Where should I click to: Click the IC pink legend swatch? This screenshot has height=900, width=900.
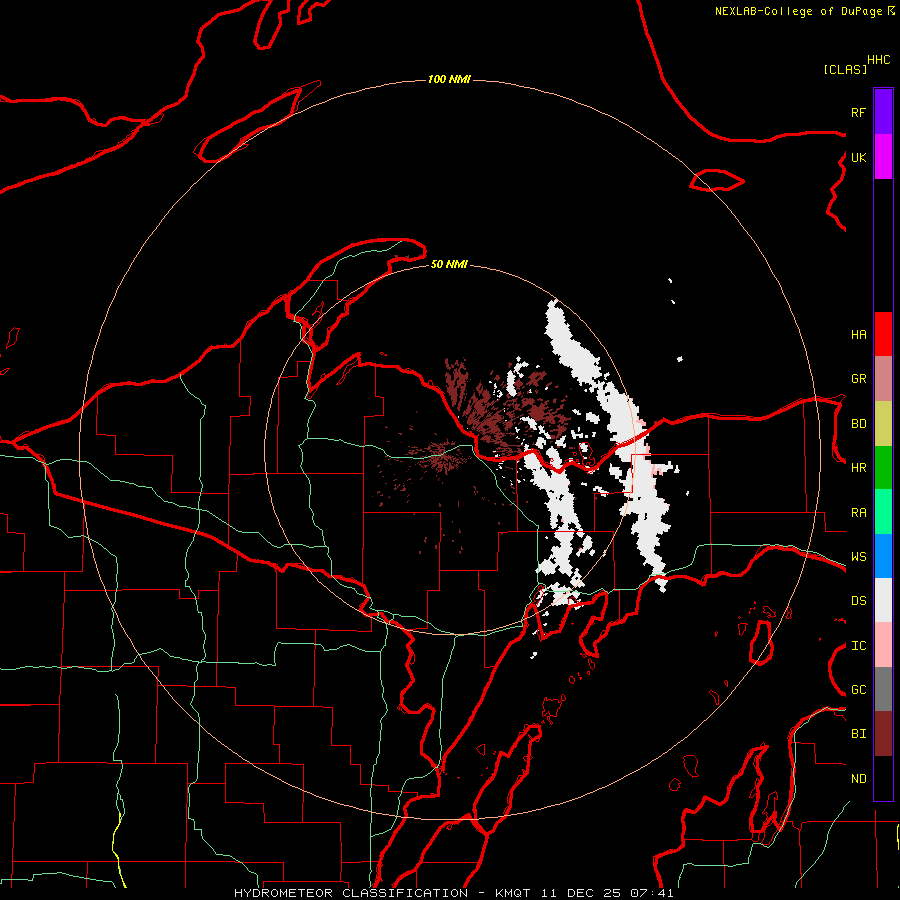pos(883,645)
